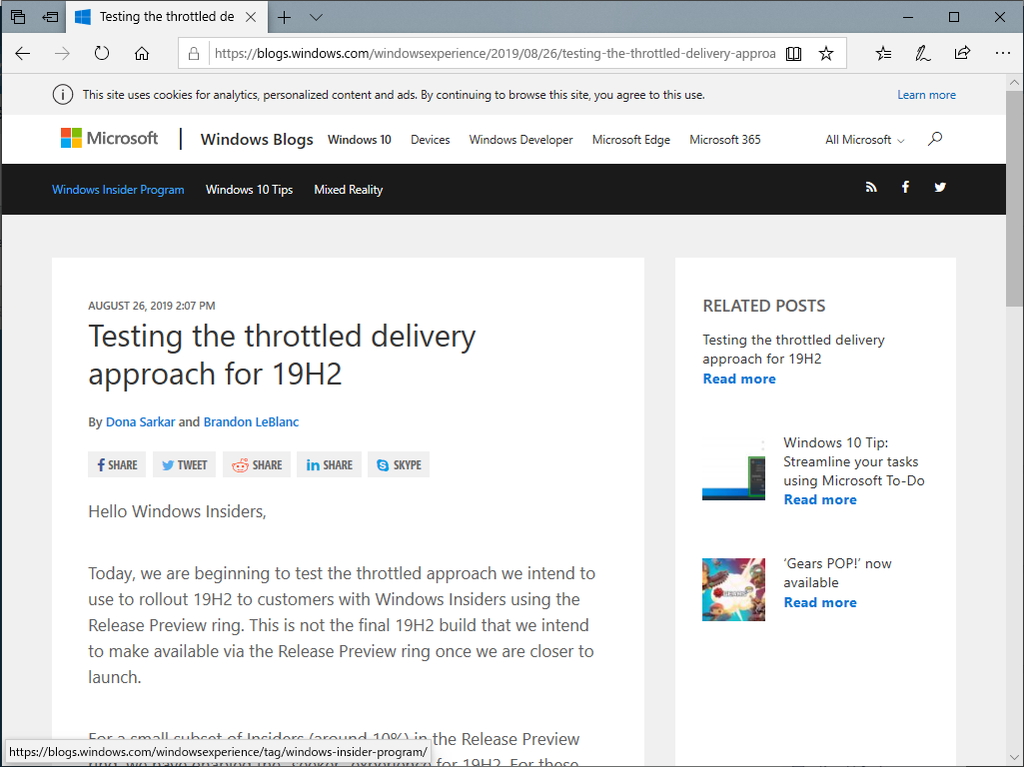
Task: Click the address bar URL field
Action: click(494, 54)
